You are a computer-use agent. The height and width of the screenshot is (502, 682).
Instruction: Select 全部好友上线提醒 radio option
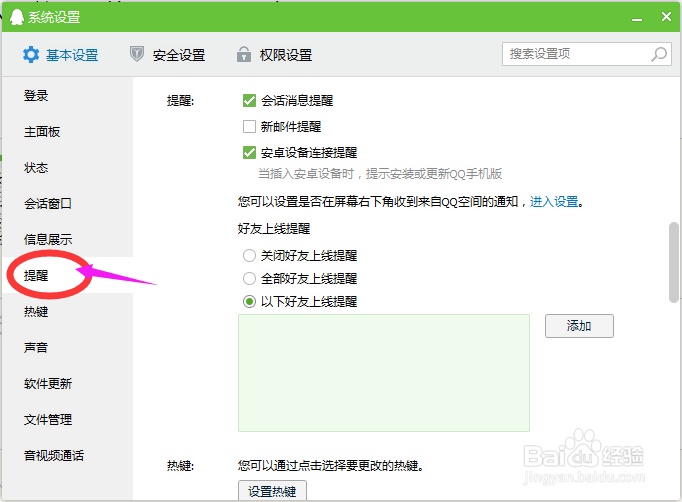(x=249, y=278)
